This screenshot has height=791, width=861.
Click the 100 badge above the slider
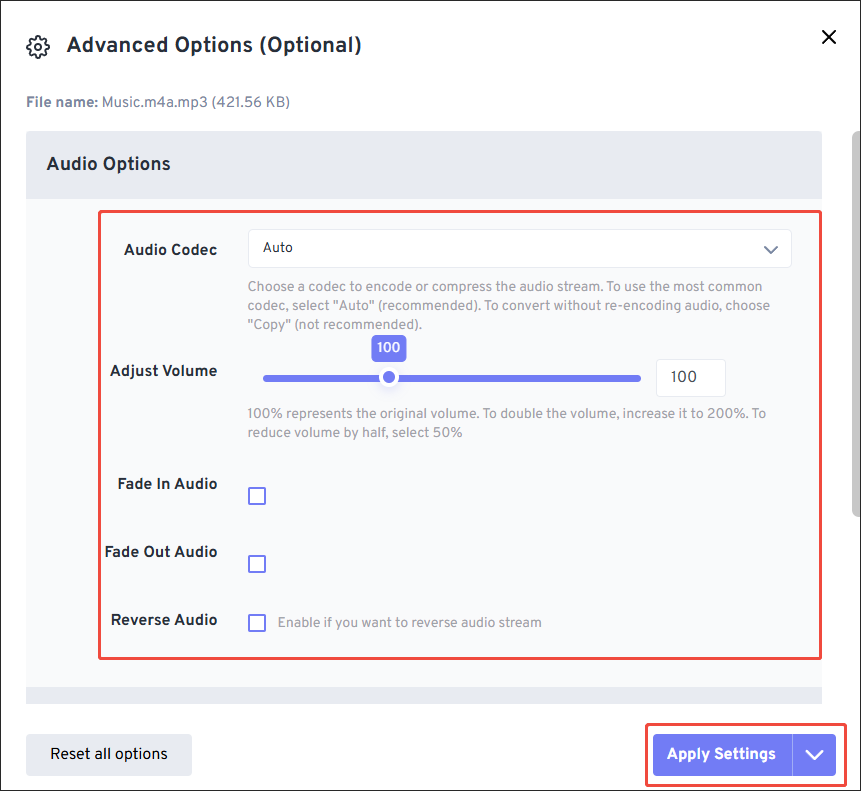(389, 348)
